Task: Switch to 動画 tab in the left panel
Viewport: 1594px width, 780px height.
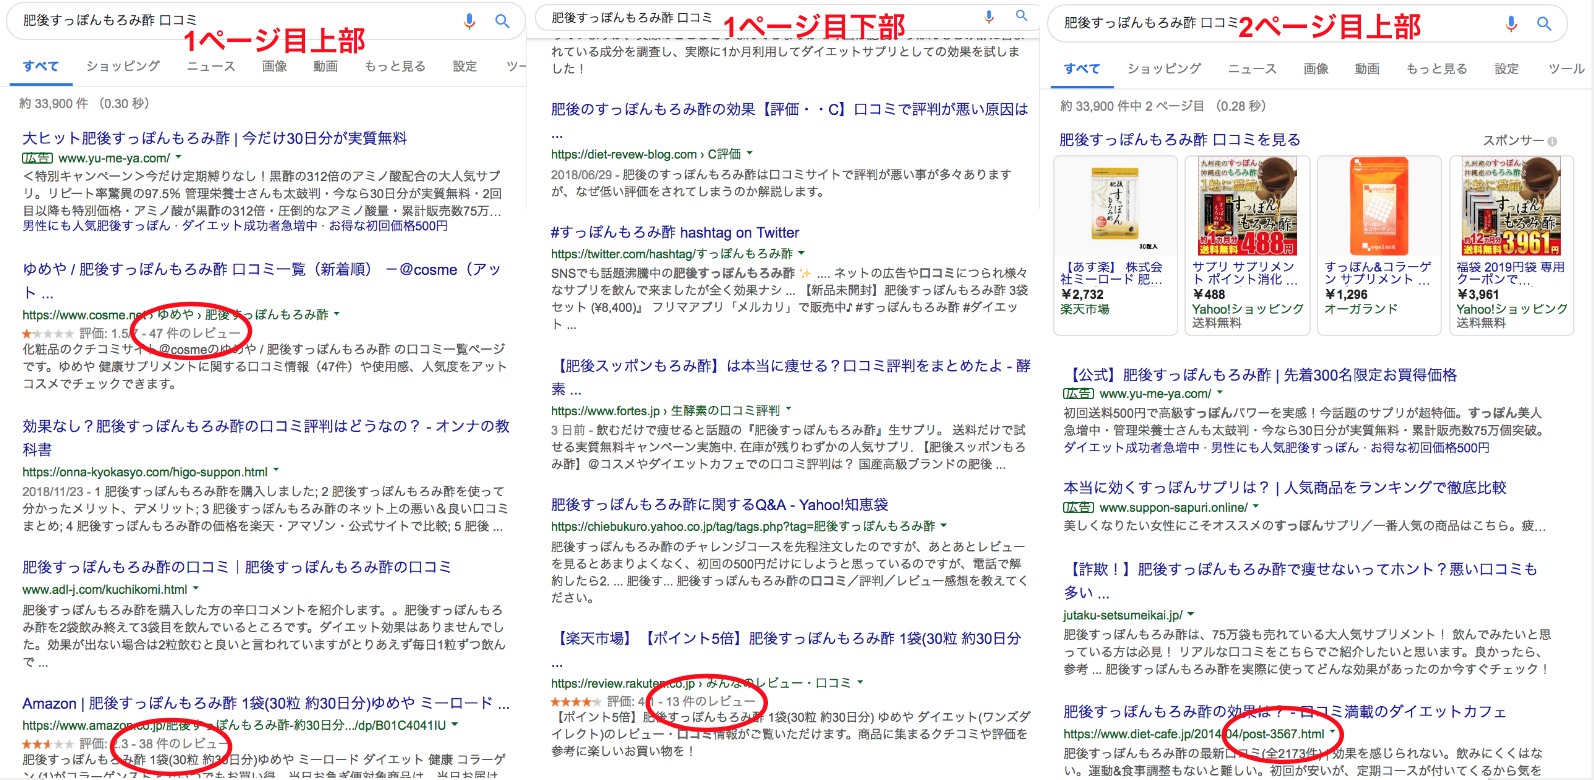Action: [x=325, y=66]
